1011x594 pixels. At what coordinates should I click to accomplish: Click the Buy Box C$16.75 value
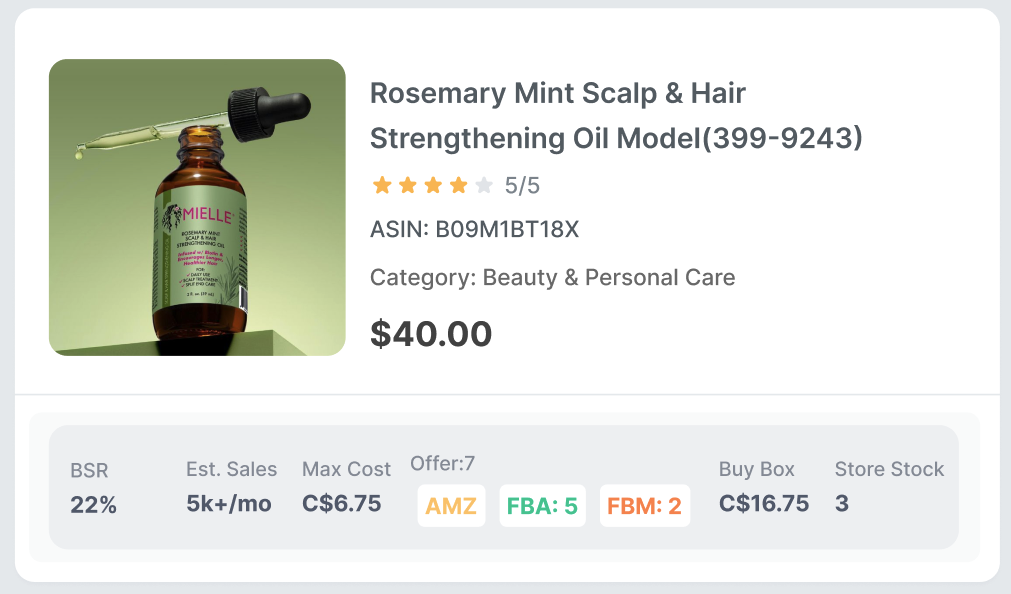click(764, 503)
